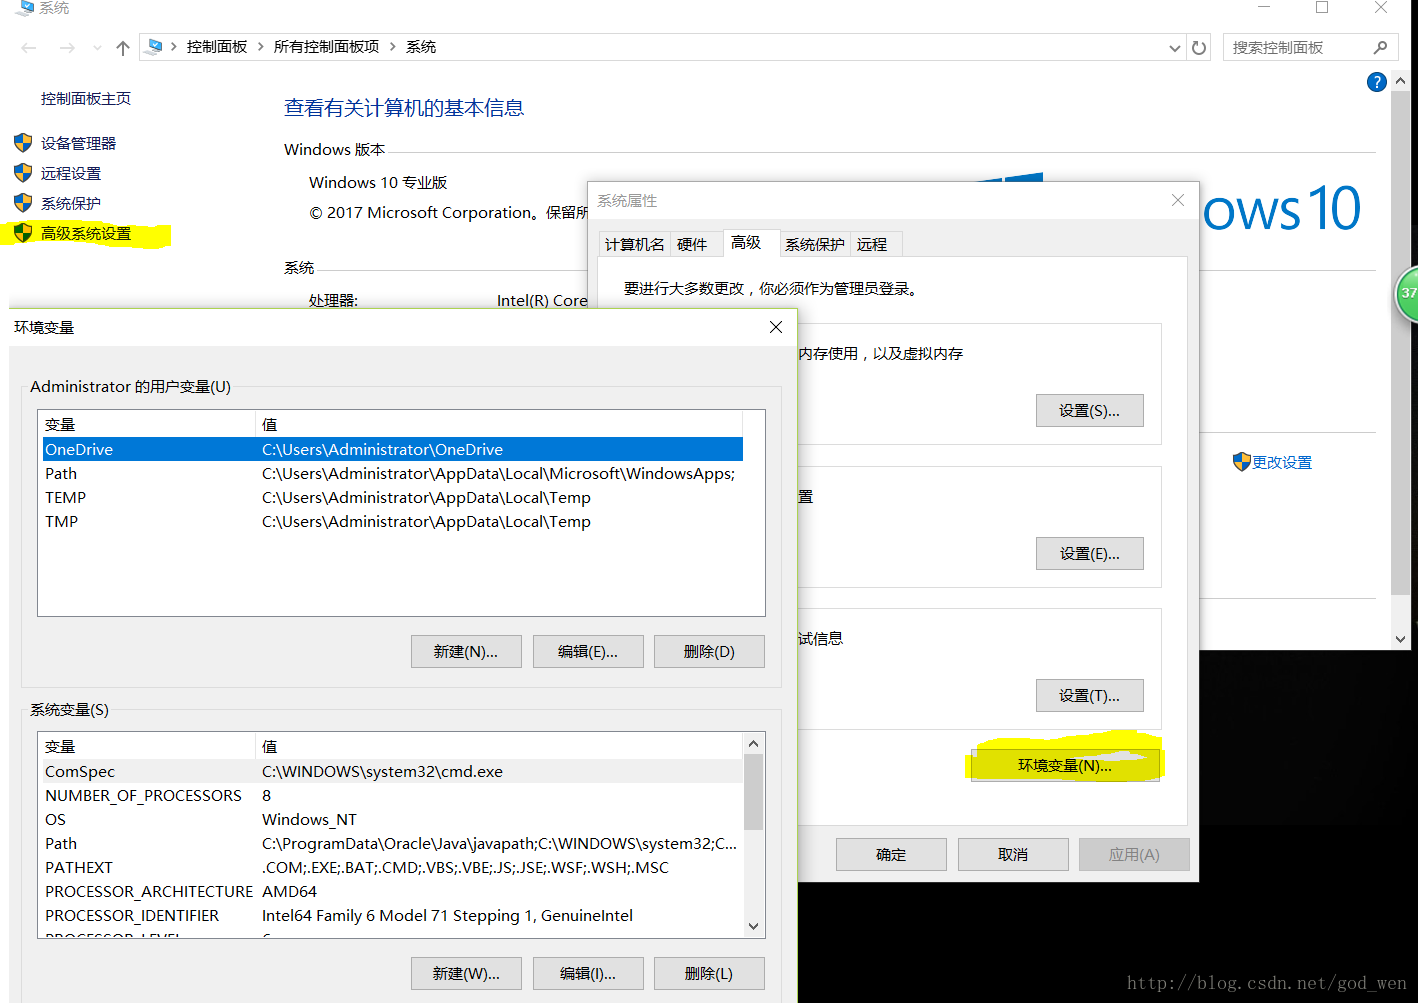The height and width of the screenshot is (1003, 1418).
Task: Go up one level with the Up arrow
Action: tap(123, 47)
